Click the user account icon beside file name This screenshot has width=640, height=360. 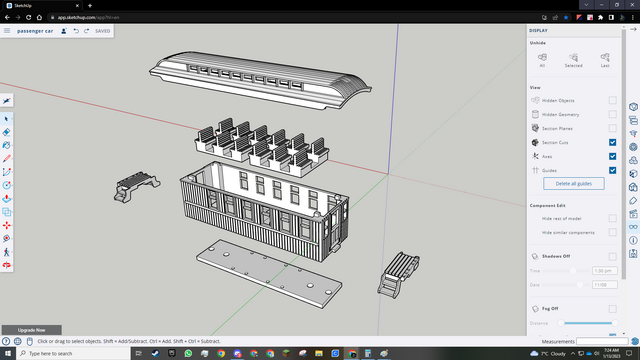pyautogui.click(x=64, y=31)
